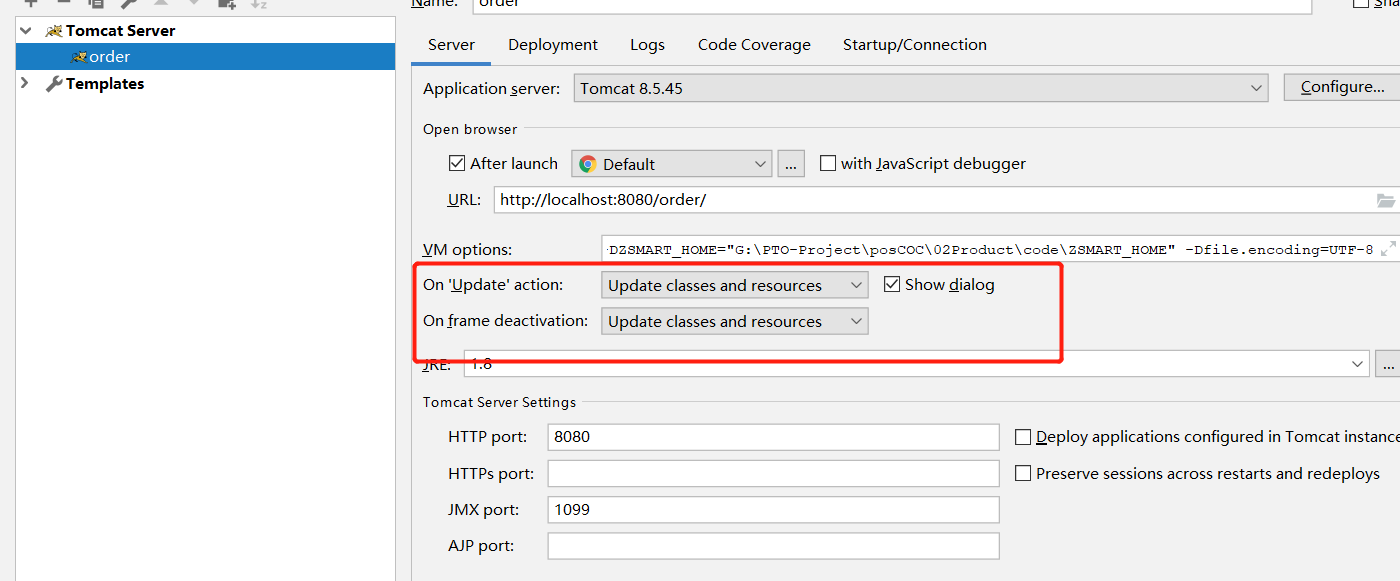1400x581 pixels.
Task: Enable Deploy applications configured in Tomcat instance
Action: point(1023,437)
